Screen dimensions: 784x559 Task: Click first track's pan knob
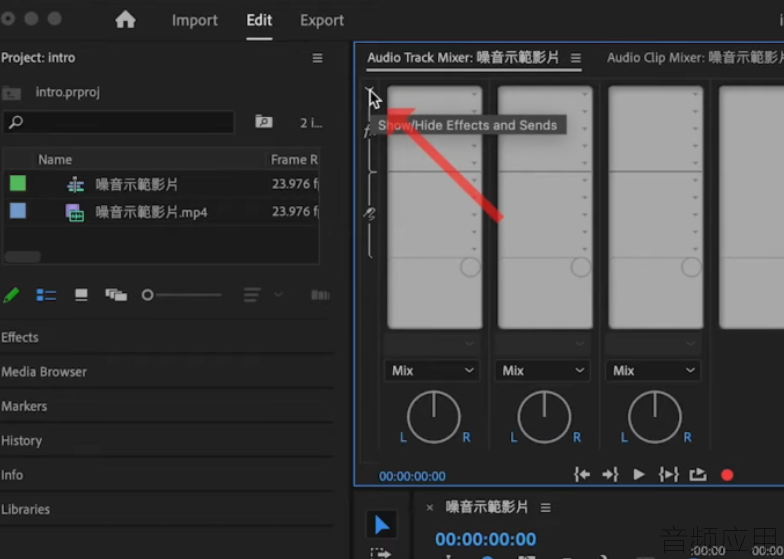(x=434, y=417)
